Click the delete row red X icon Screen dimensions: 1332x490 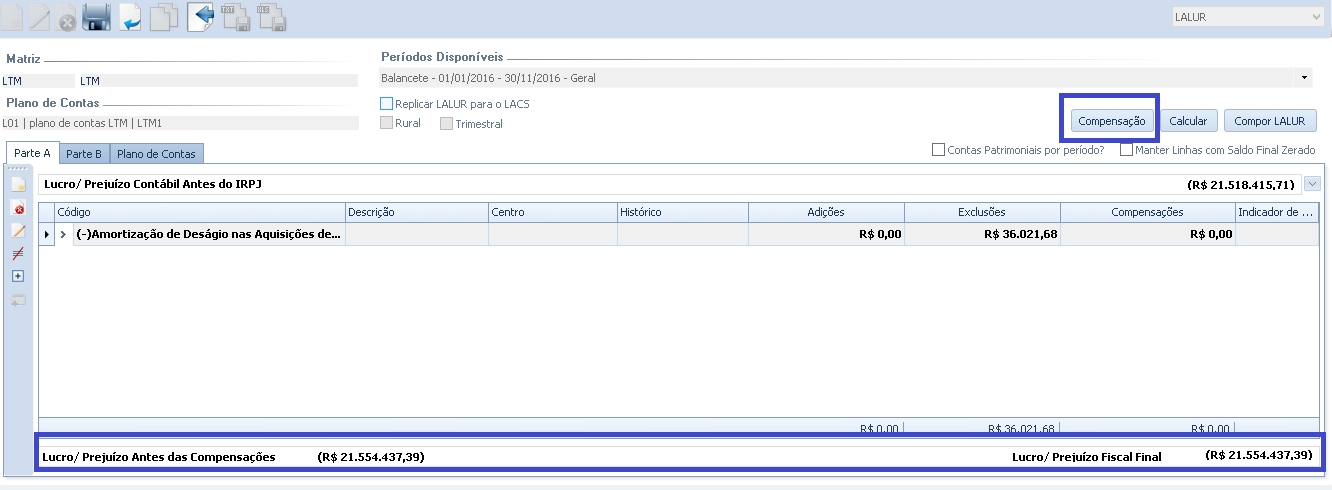[x=18, y=208]
